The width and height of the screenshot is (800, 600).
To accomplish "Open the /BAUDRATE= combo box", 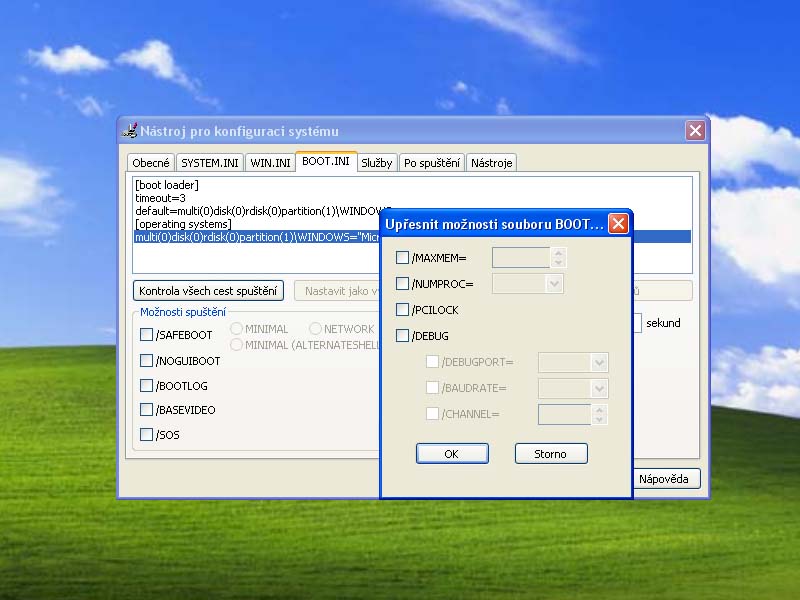I will click(599, 388).
